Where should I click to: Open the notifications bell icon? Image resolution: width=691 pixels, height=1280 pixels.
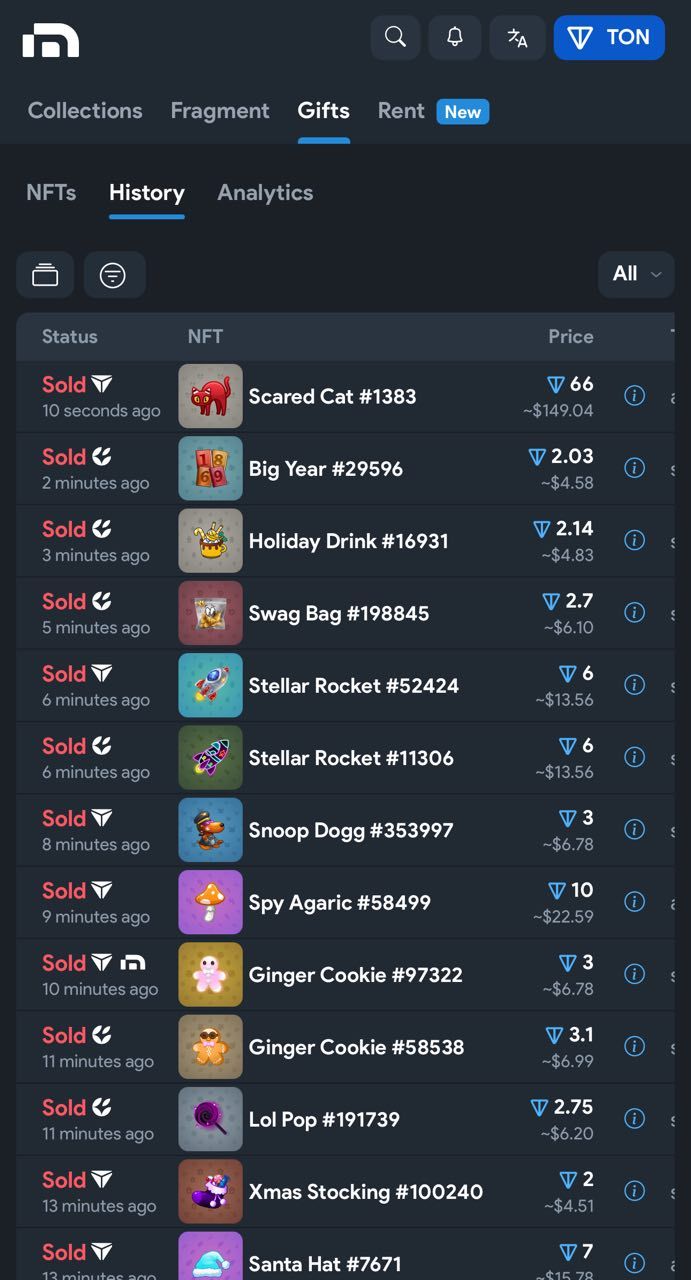point(454,37)
